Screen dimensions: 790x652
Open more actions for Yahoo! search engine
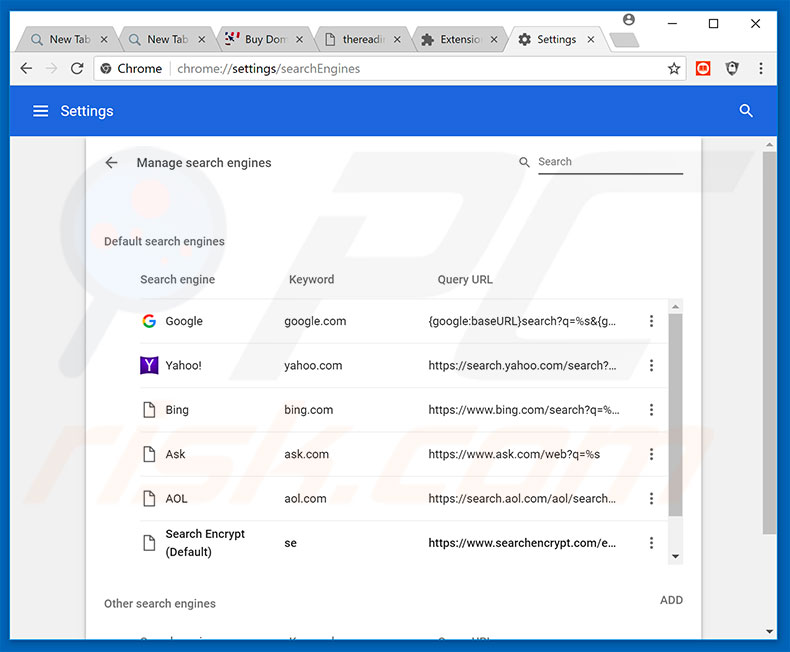click(651, 365)
